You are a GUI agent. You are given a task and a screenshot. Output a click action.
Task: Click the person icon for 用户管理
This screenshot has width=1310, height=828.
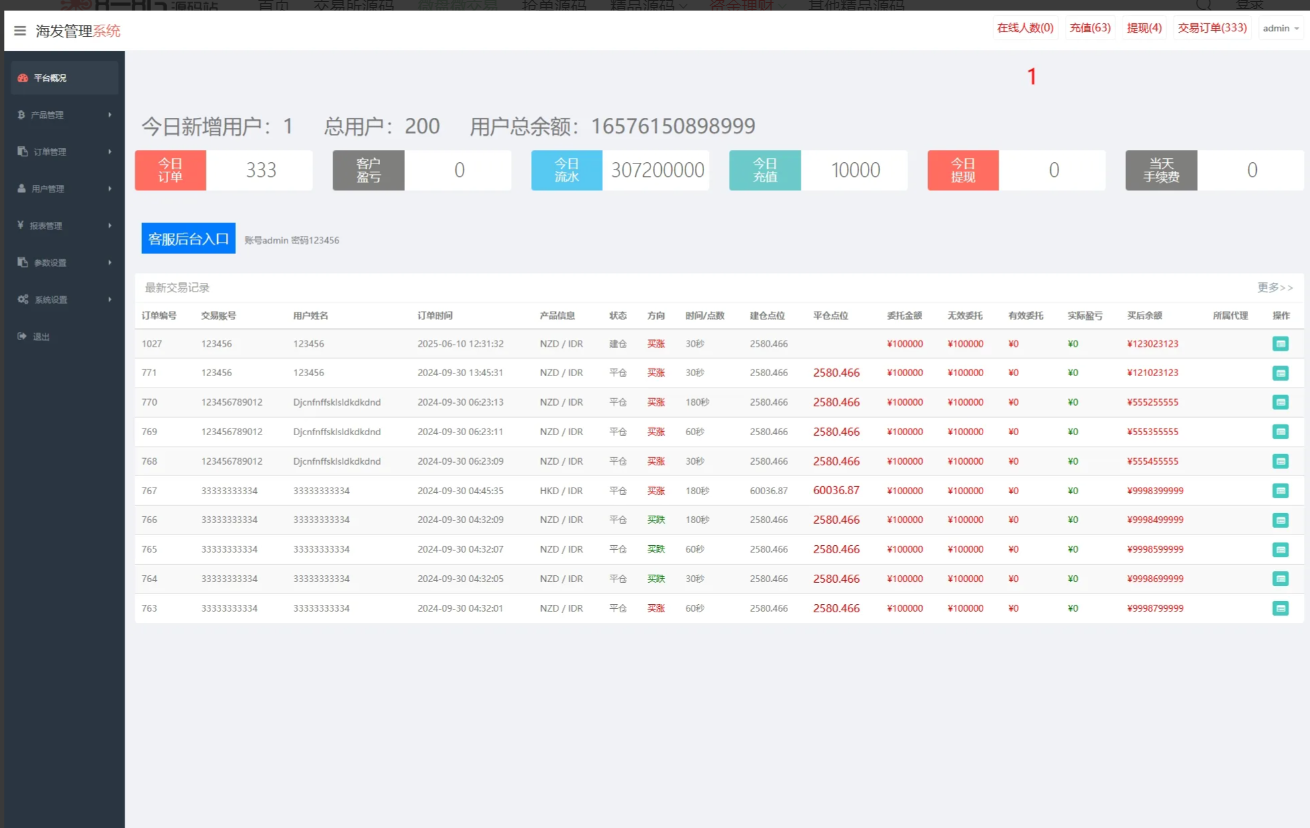pos(22,189)
